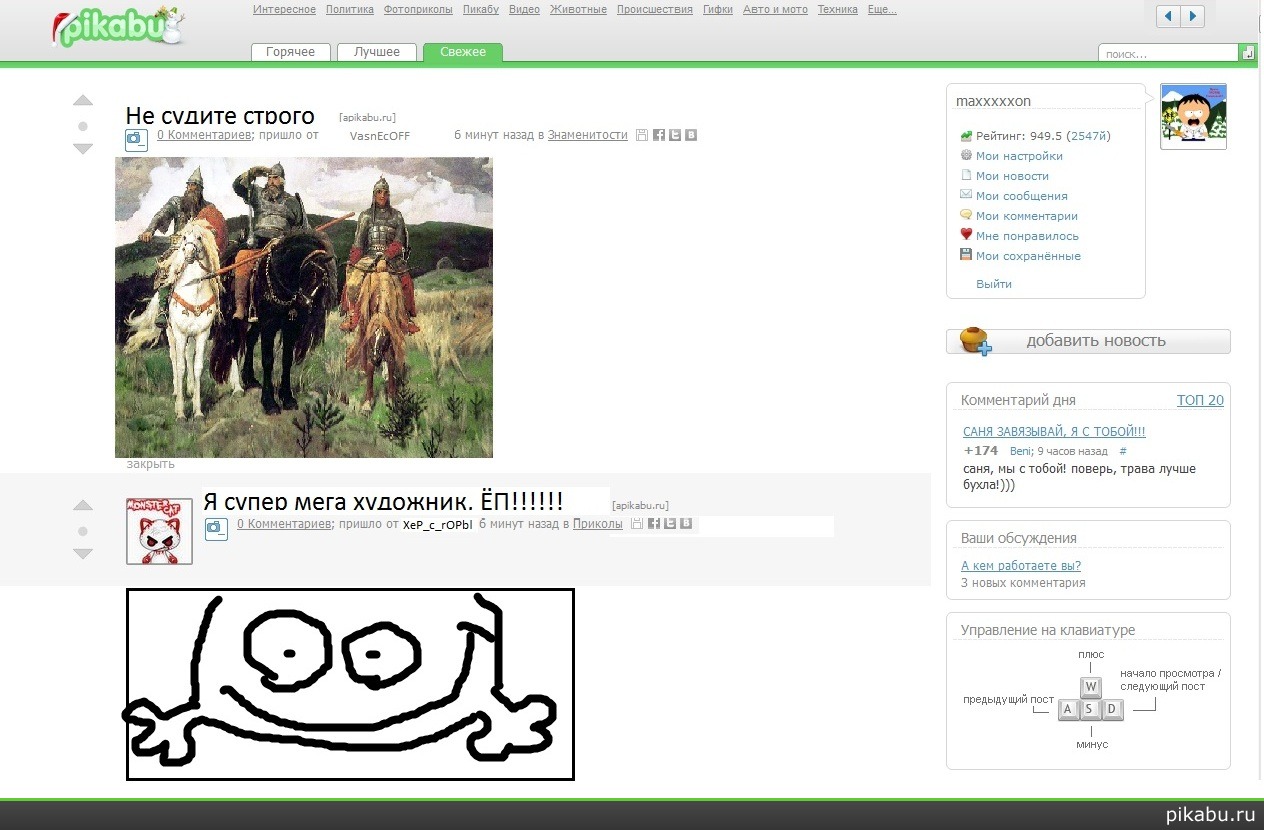This screenshot has width=1264, height=830.
Task: Click the A previous-post key icon
Action: 1068,710
